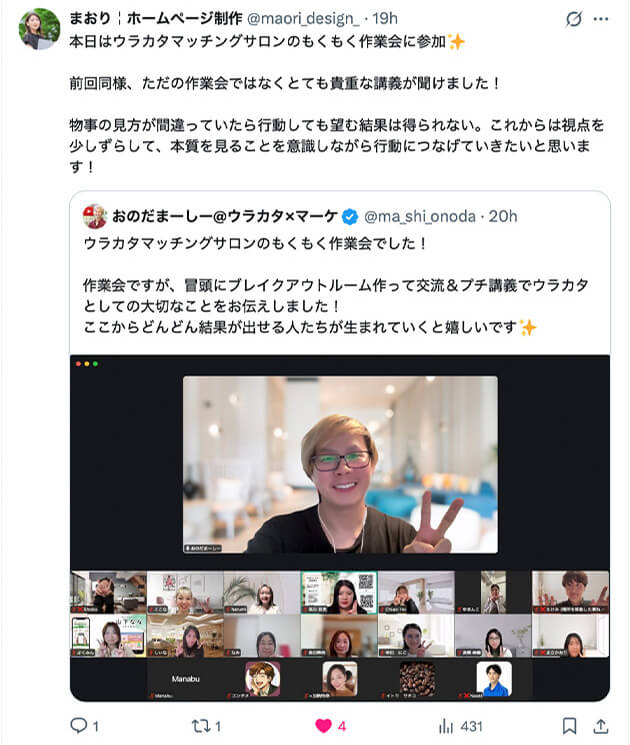Screen dimensions: 630x745
Task: Click the share upload arrow icon
Action: click(601, 726)
